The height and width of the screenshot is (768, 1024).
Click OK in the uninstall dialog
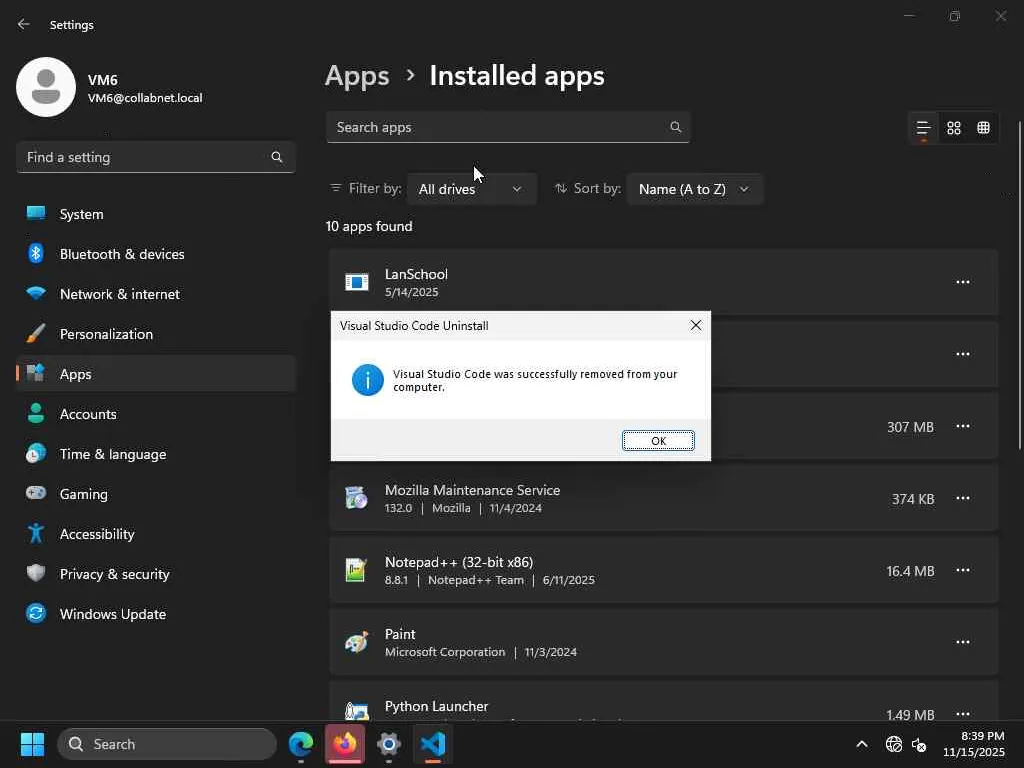coord(658,441)
